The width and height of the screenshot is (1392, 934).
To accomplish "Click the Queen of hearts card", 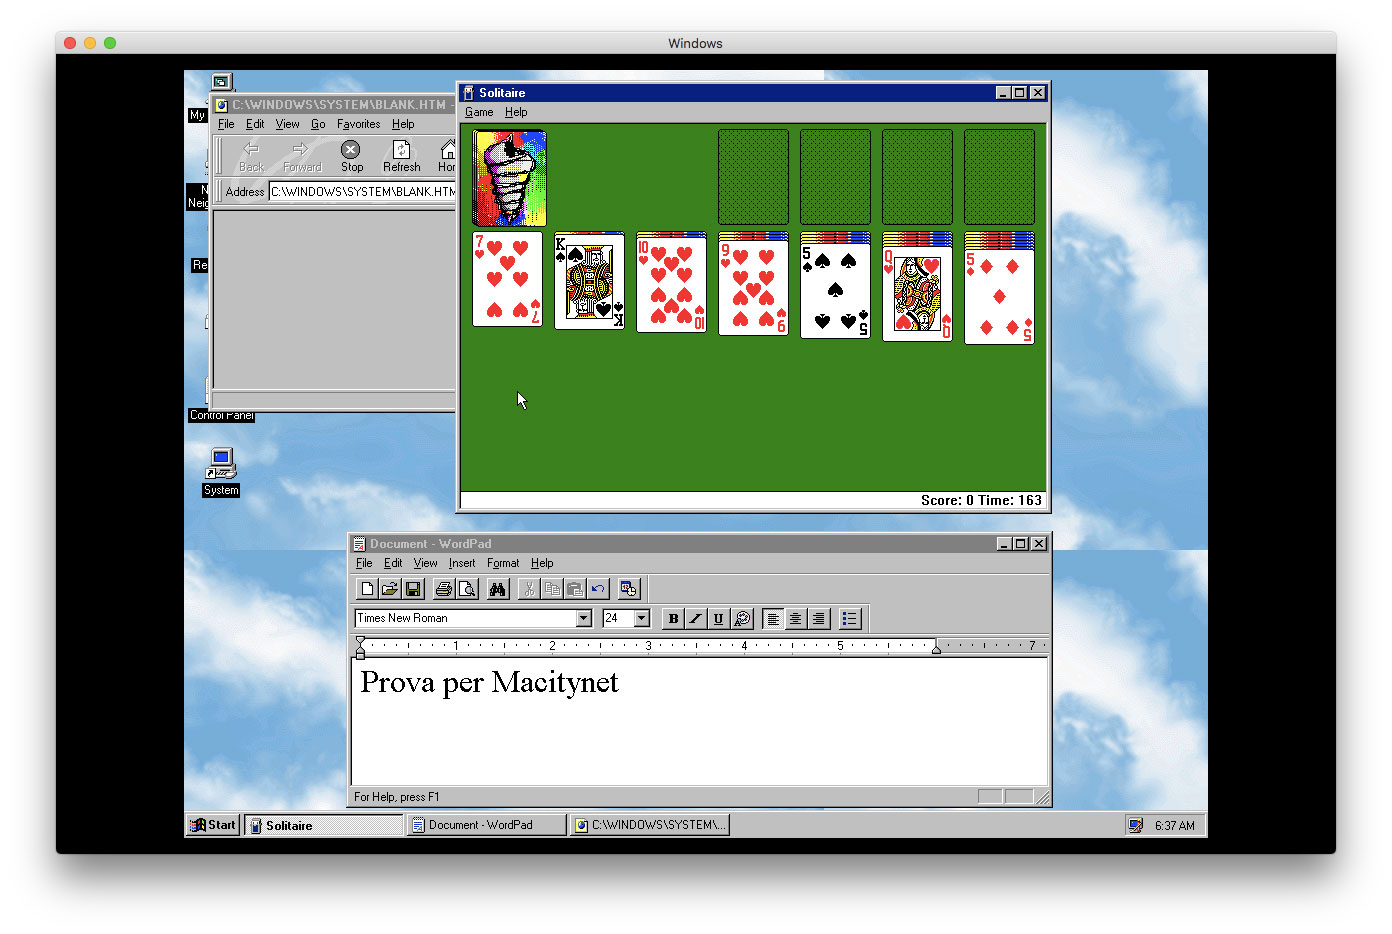I will [x=917, y=294].
